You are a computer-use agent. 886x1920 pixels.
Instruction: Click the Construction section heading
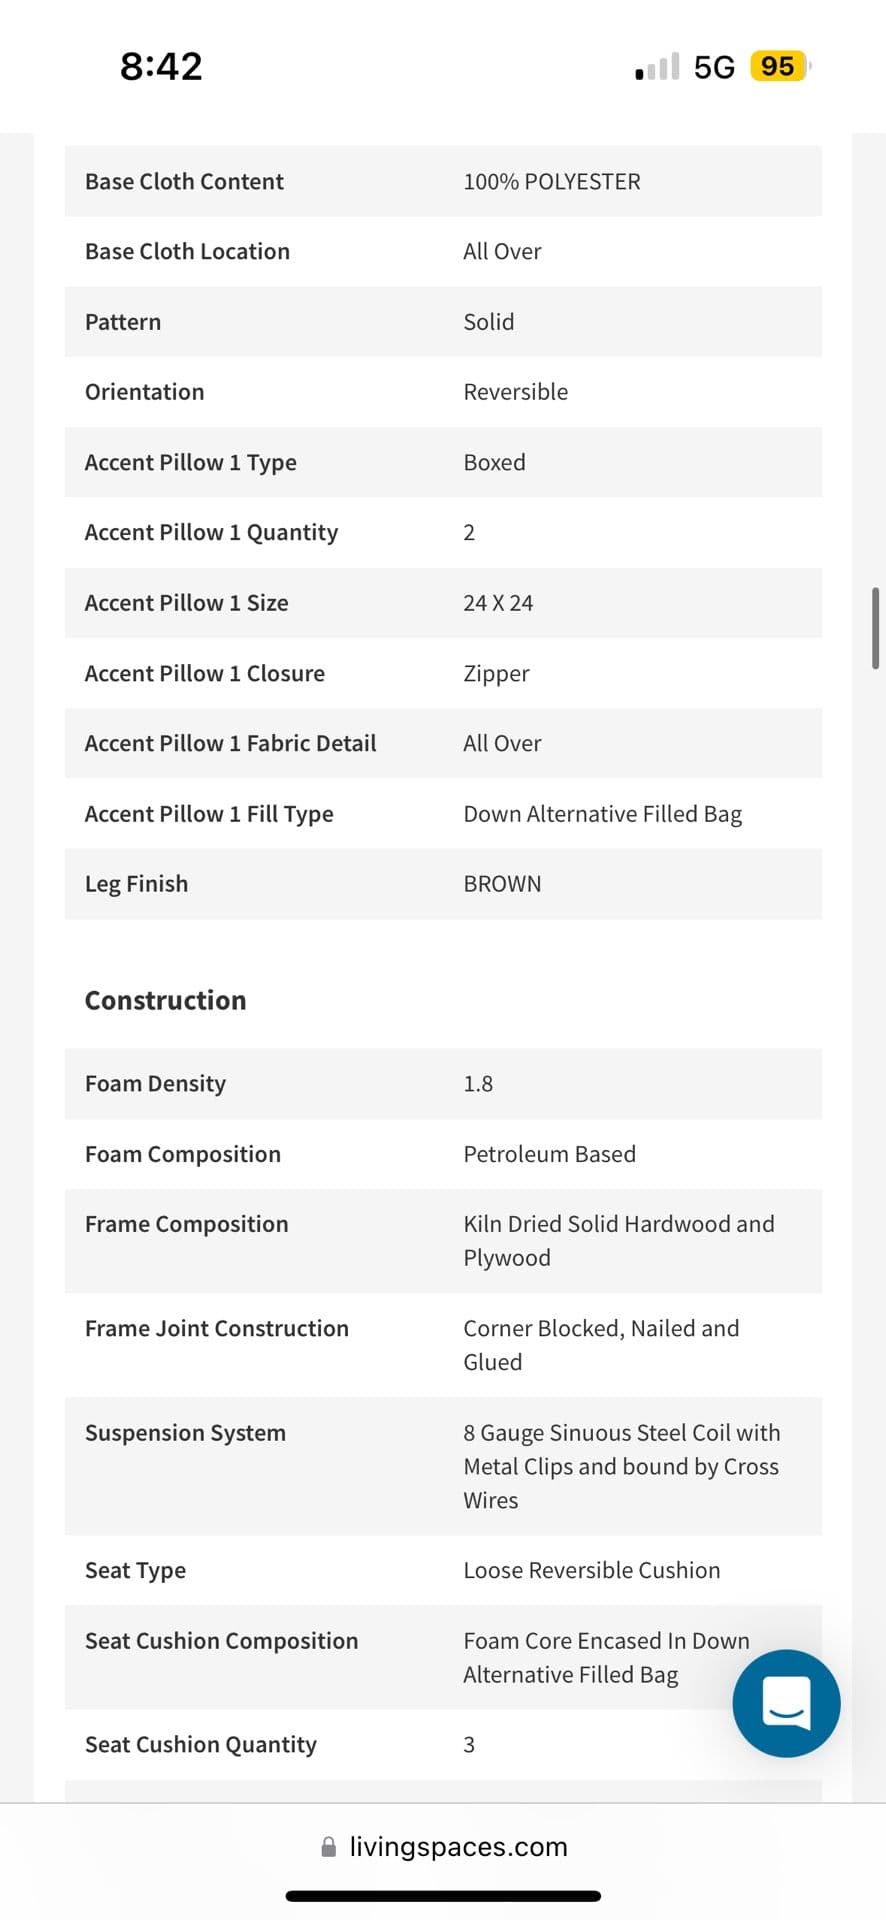(x=165, y=1000)
